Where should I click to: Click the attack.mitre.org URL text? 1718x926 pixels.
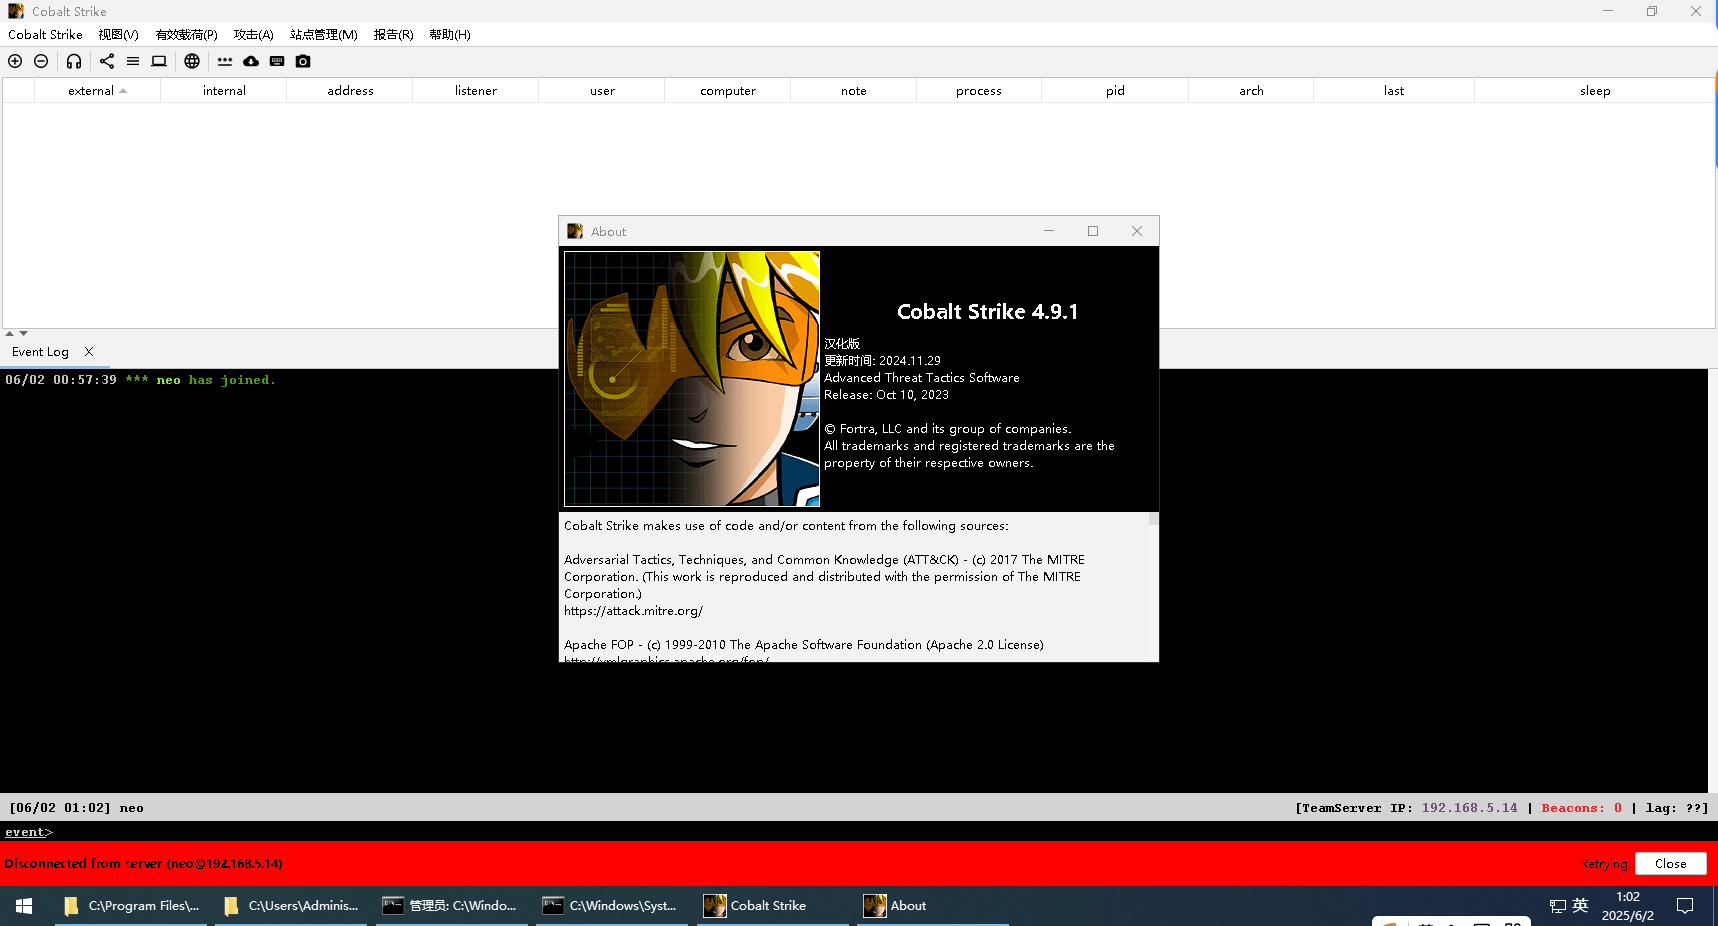coord(633,611)
